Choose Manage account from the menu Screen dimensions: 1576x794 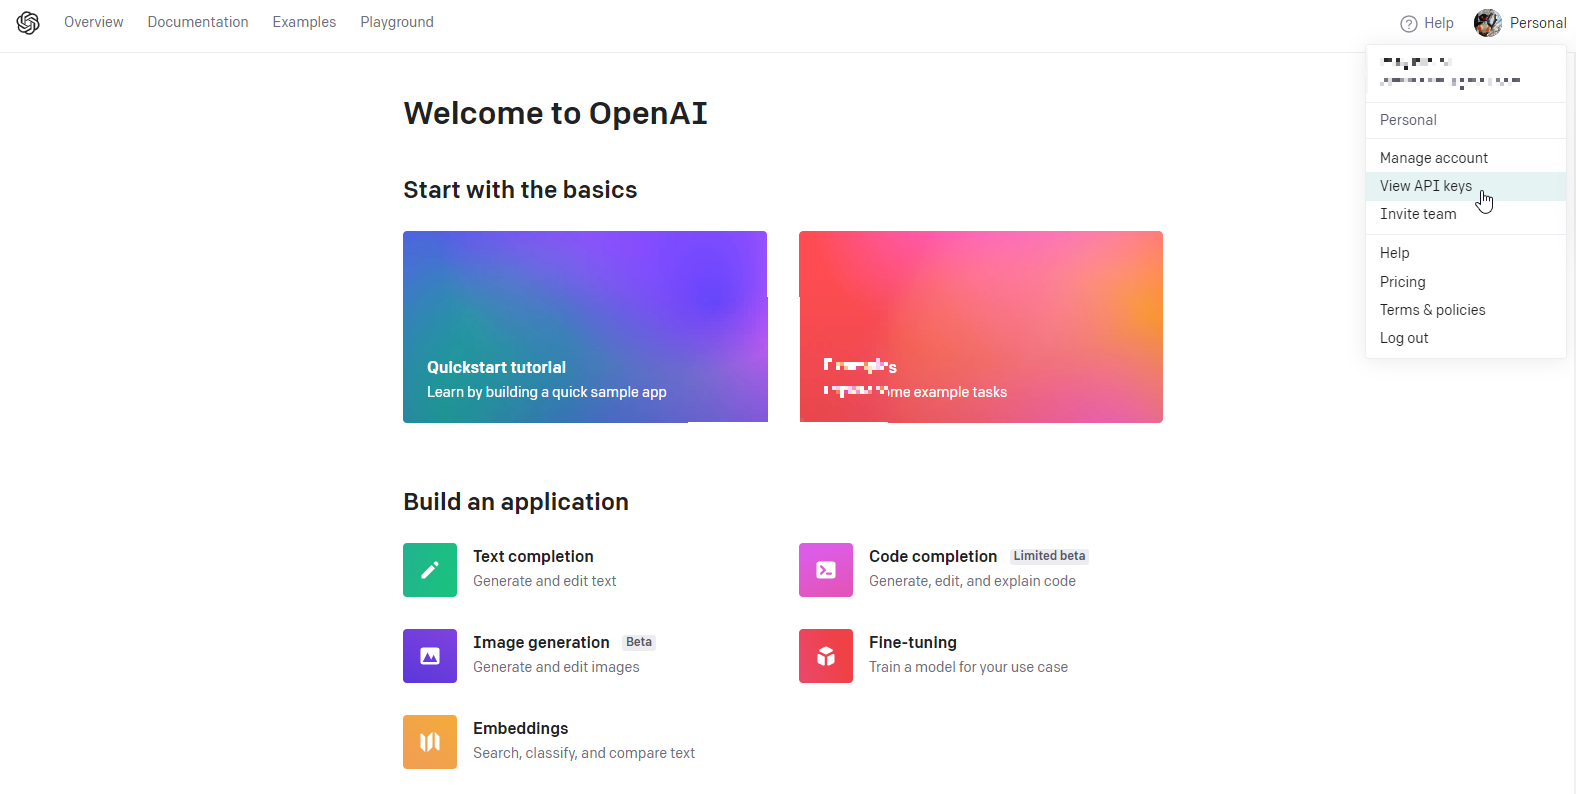(1466, 158)
